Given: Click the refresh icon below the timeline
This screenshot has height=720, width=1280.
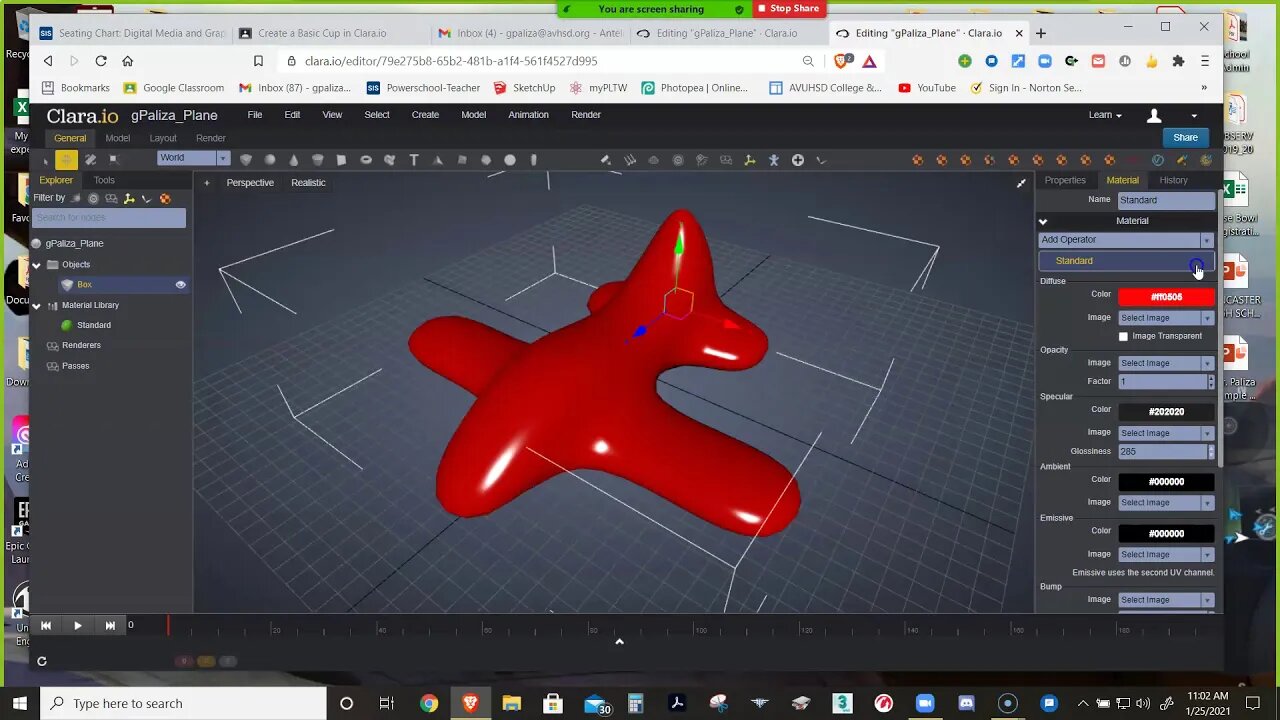Looking at the screenshot, I should (x=42, y=661).
